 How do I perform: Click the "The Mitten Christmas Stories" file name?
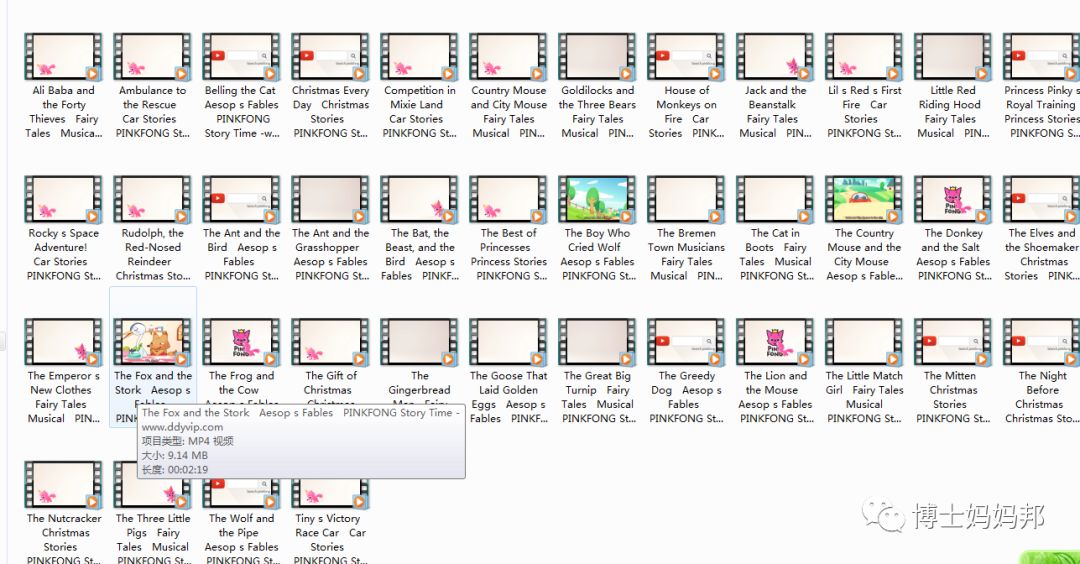953,397
